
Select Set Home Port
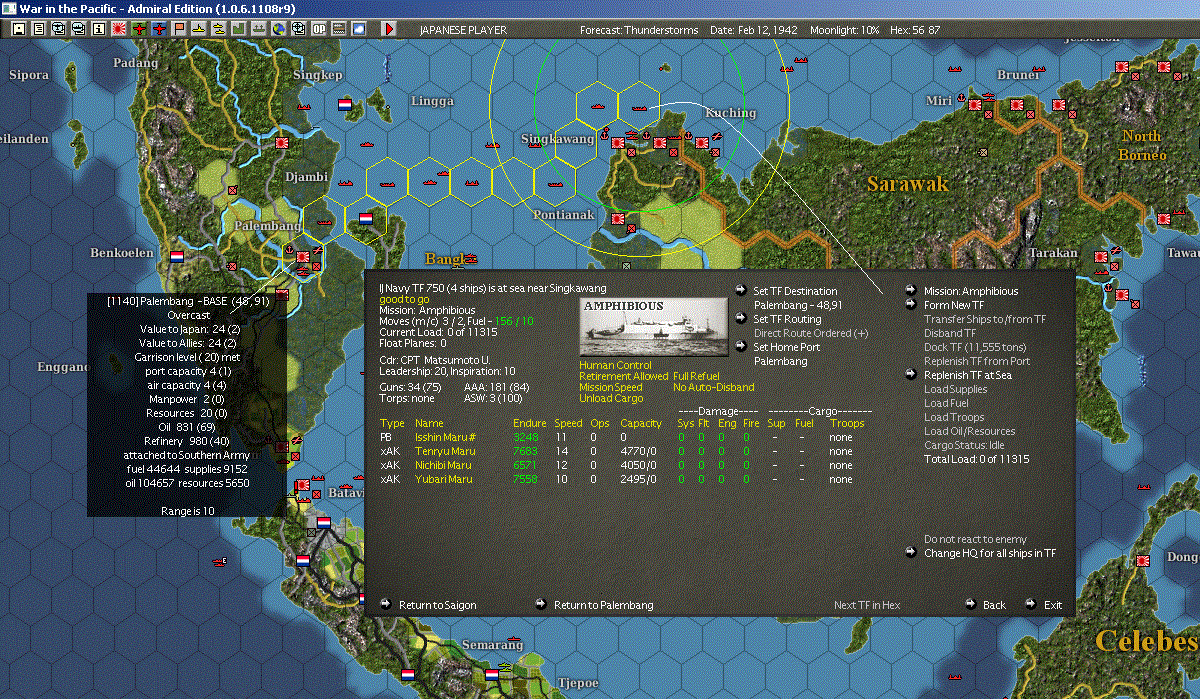click(786, 347)
